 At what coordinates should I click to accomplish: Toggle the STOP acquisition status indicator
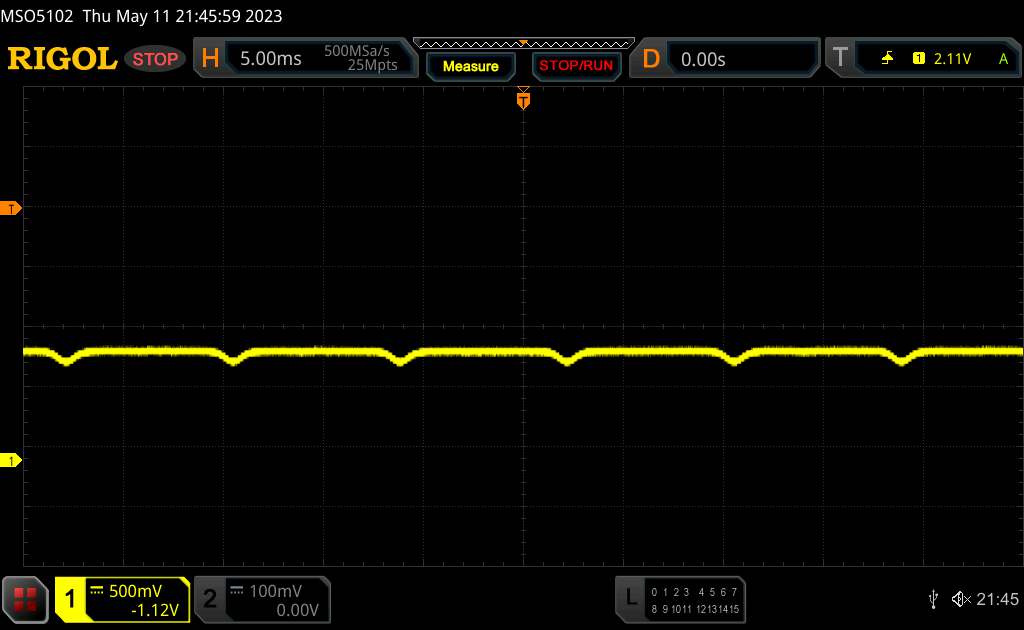(157, 59)
